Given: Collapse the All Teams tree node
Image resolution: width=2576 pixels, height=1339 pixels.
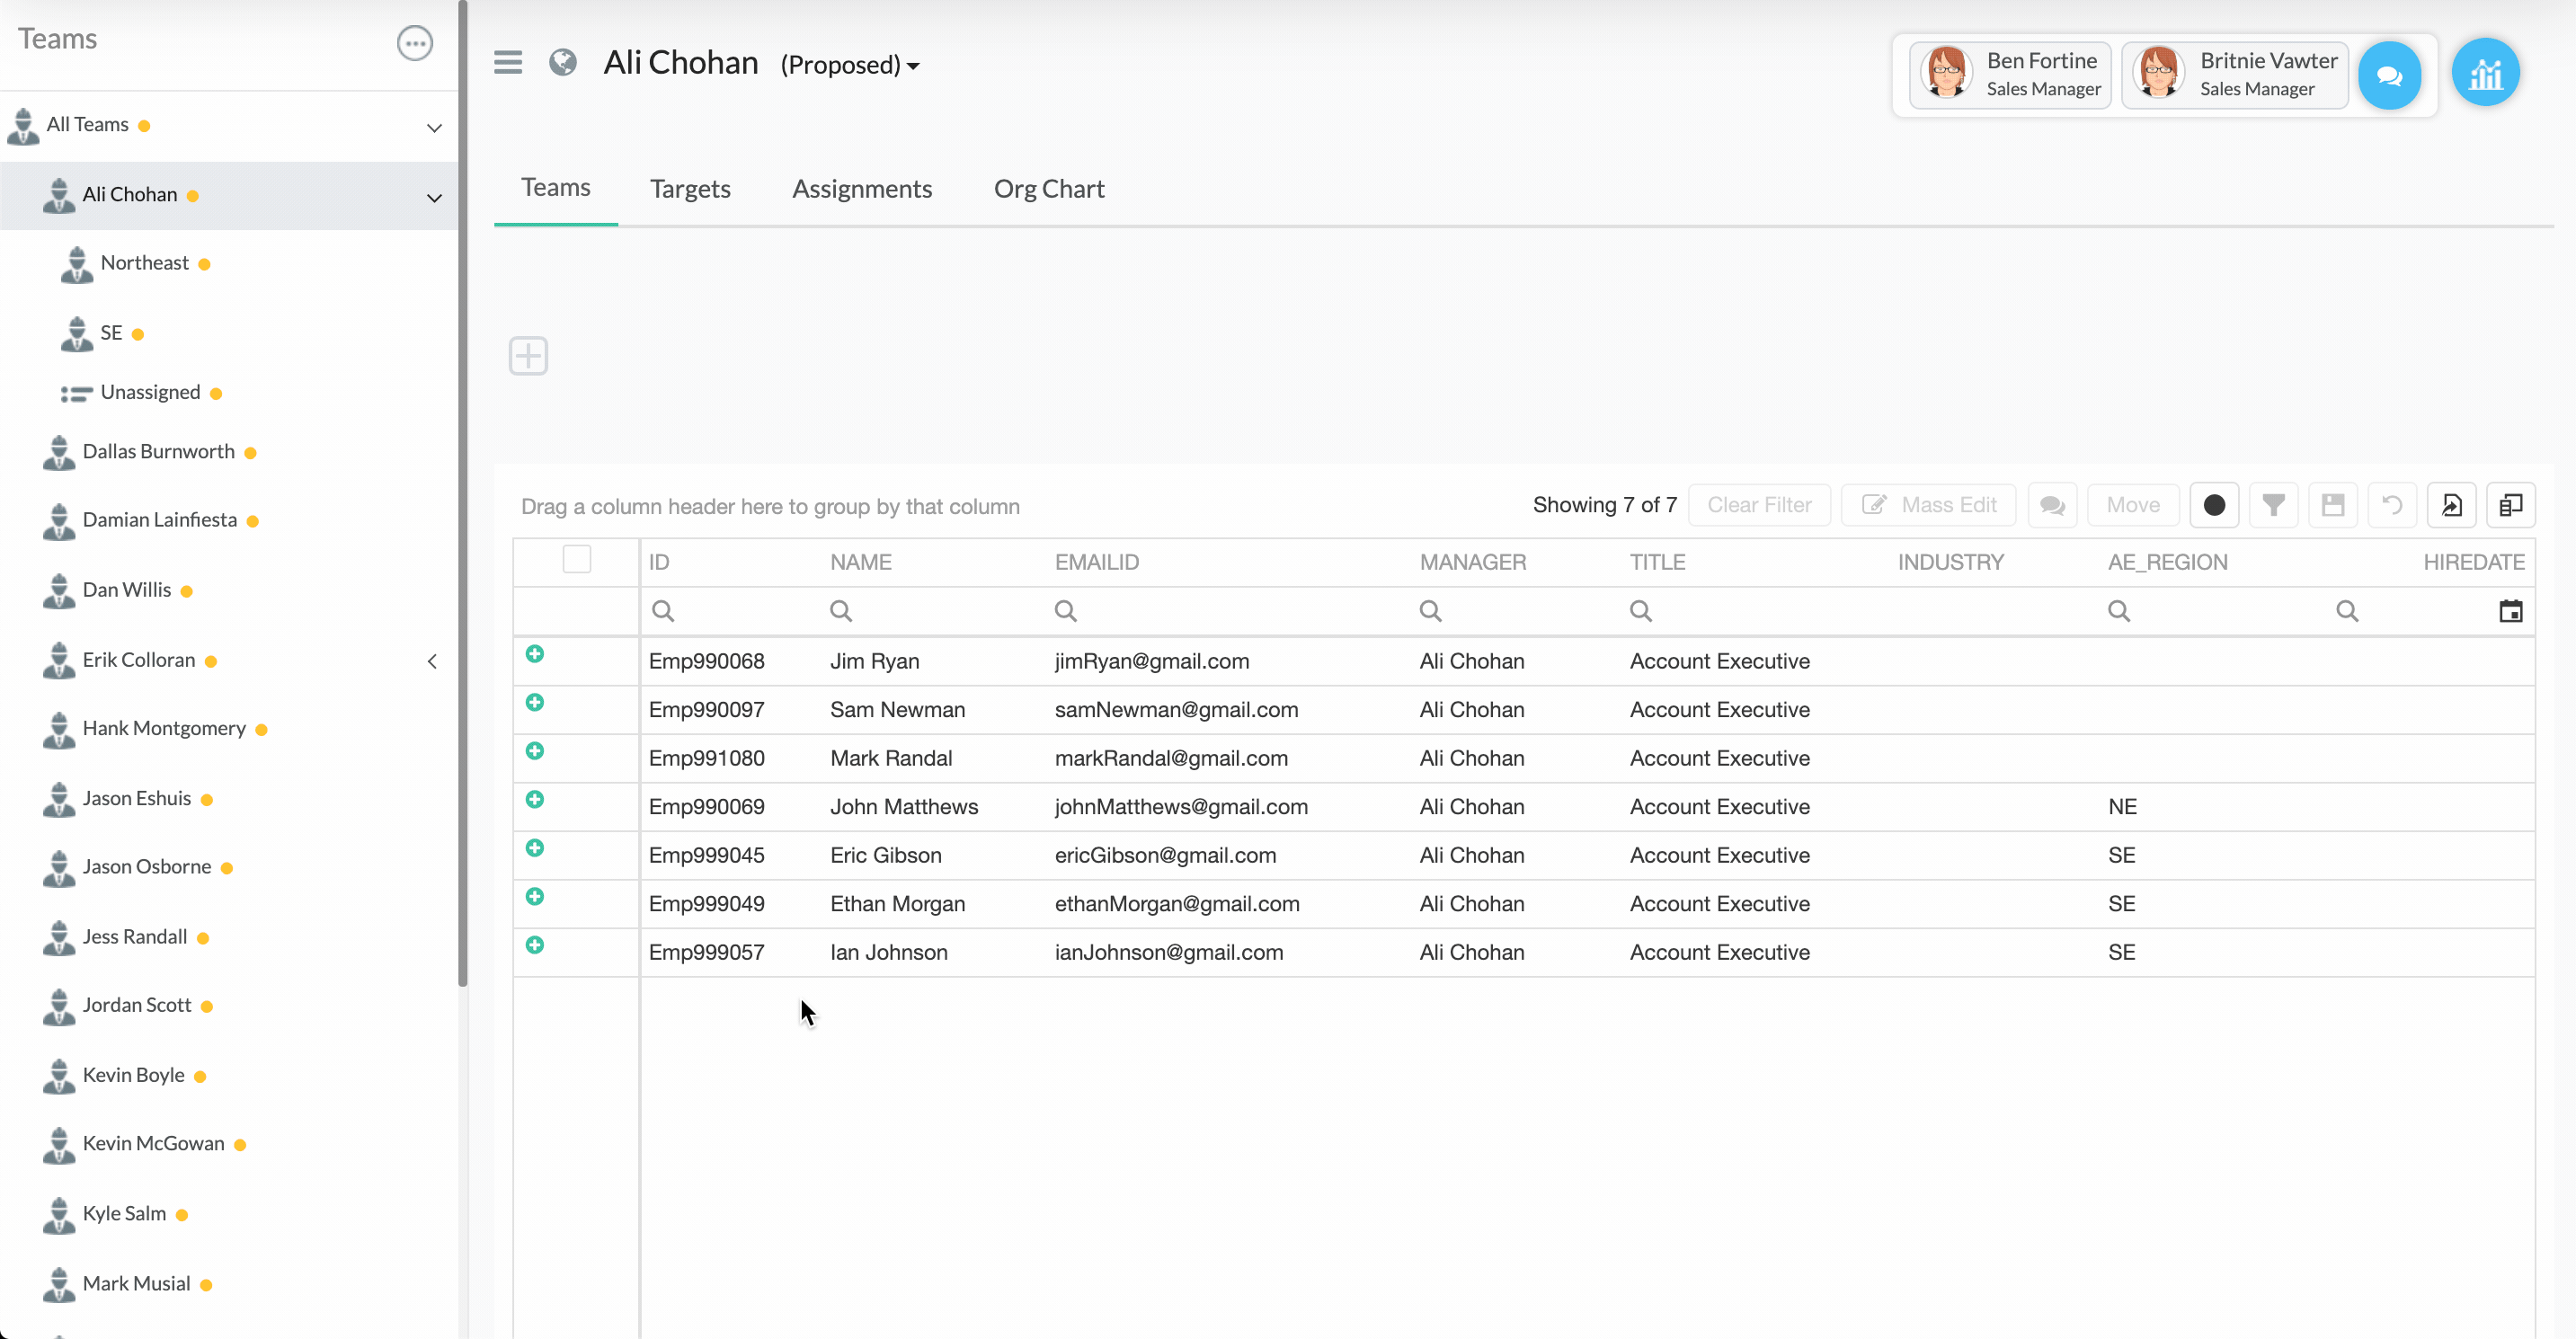Looking at the screenshot, I should click(x=434, y=127).
